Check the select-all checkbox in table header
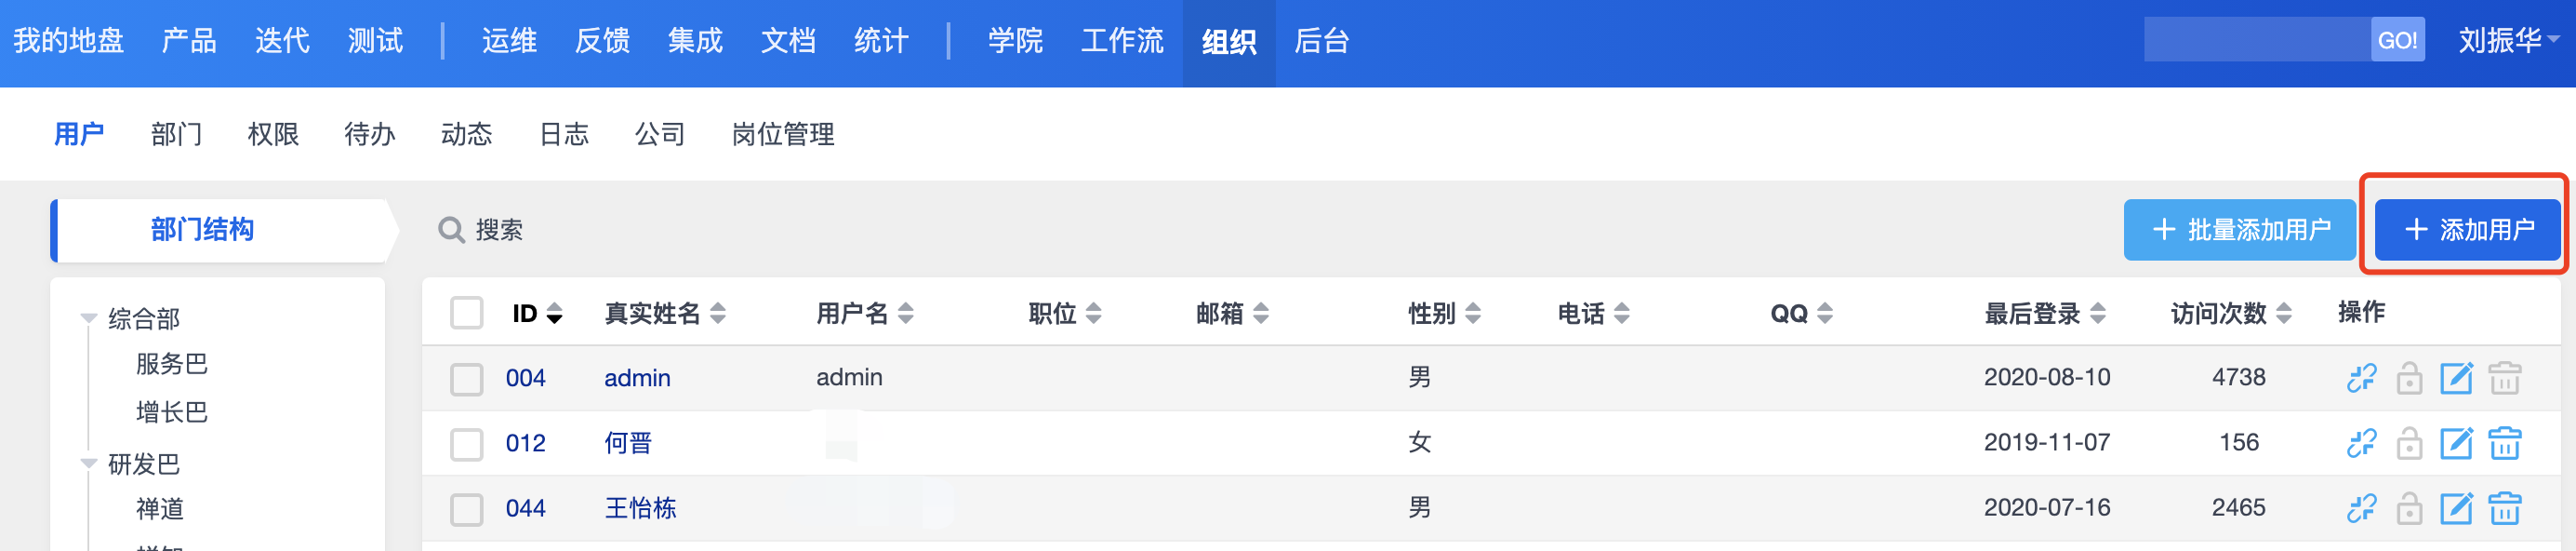Image resolution: width=2576 pixels, height=551 pixels. click(x=467, y=313)
